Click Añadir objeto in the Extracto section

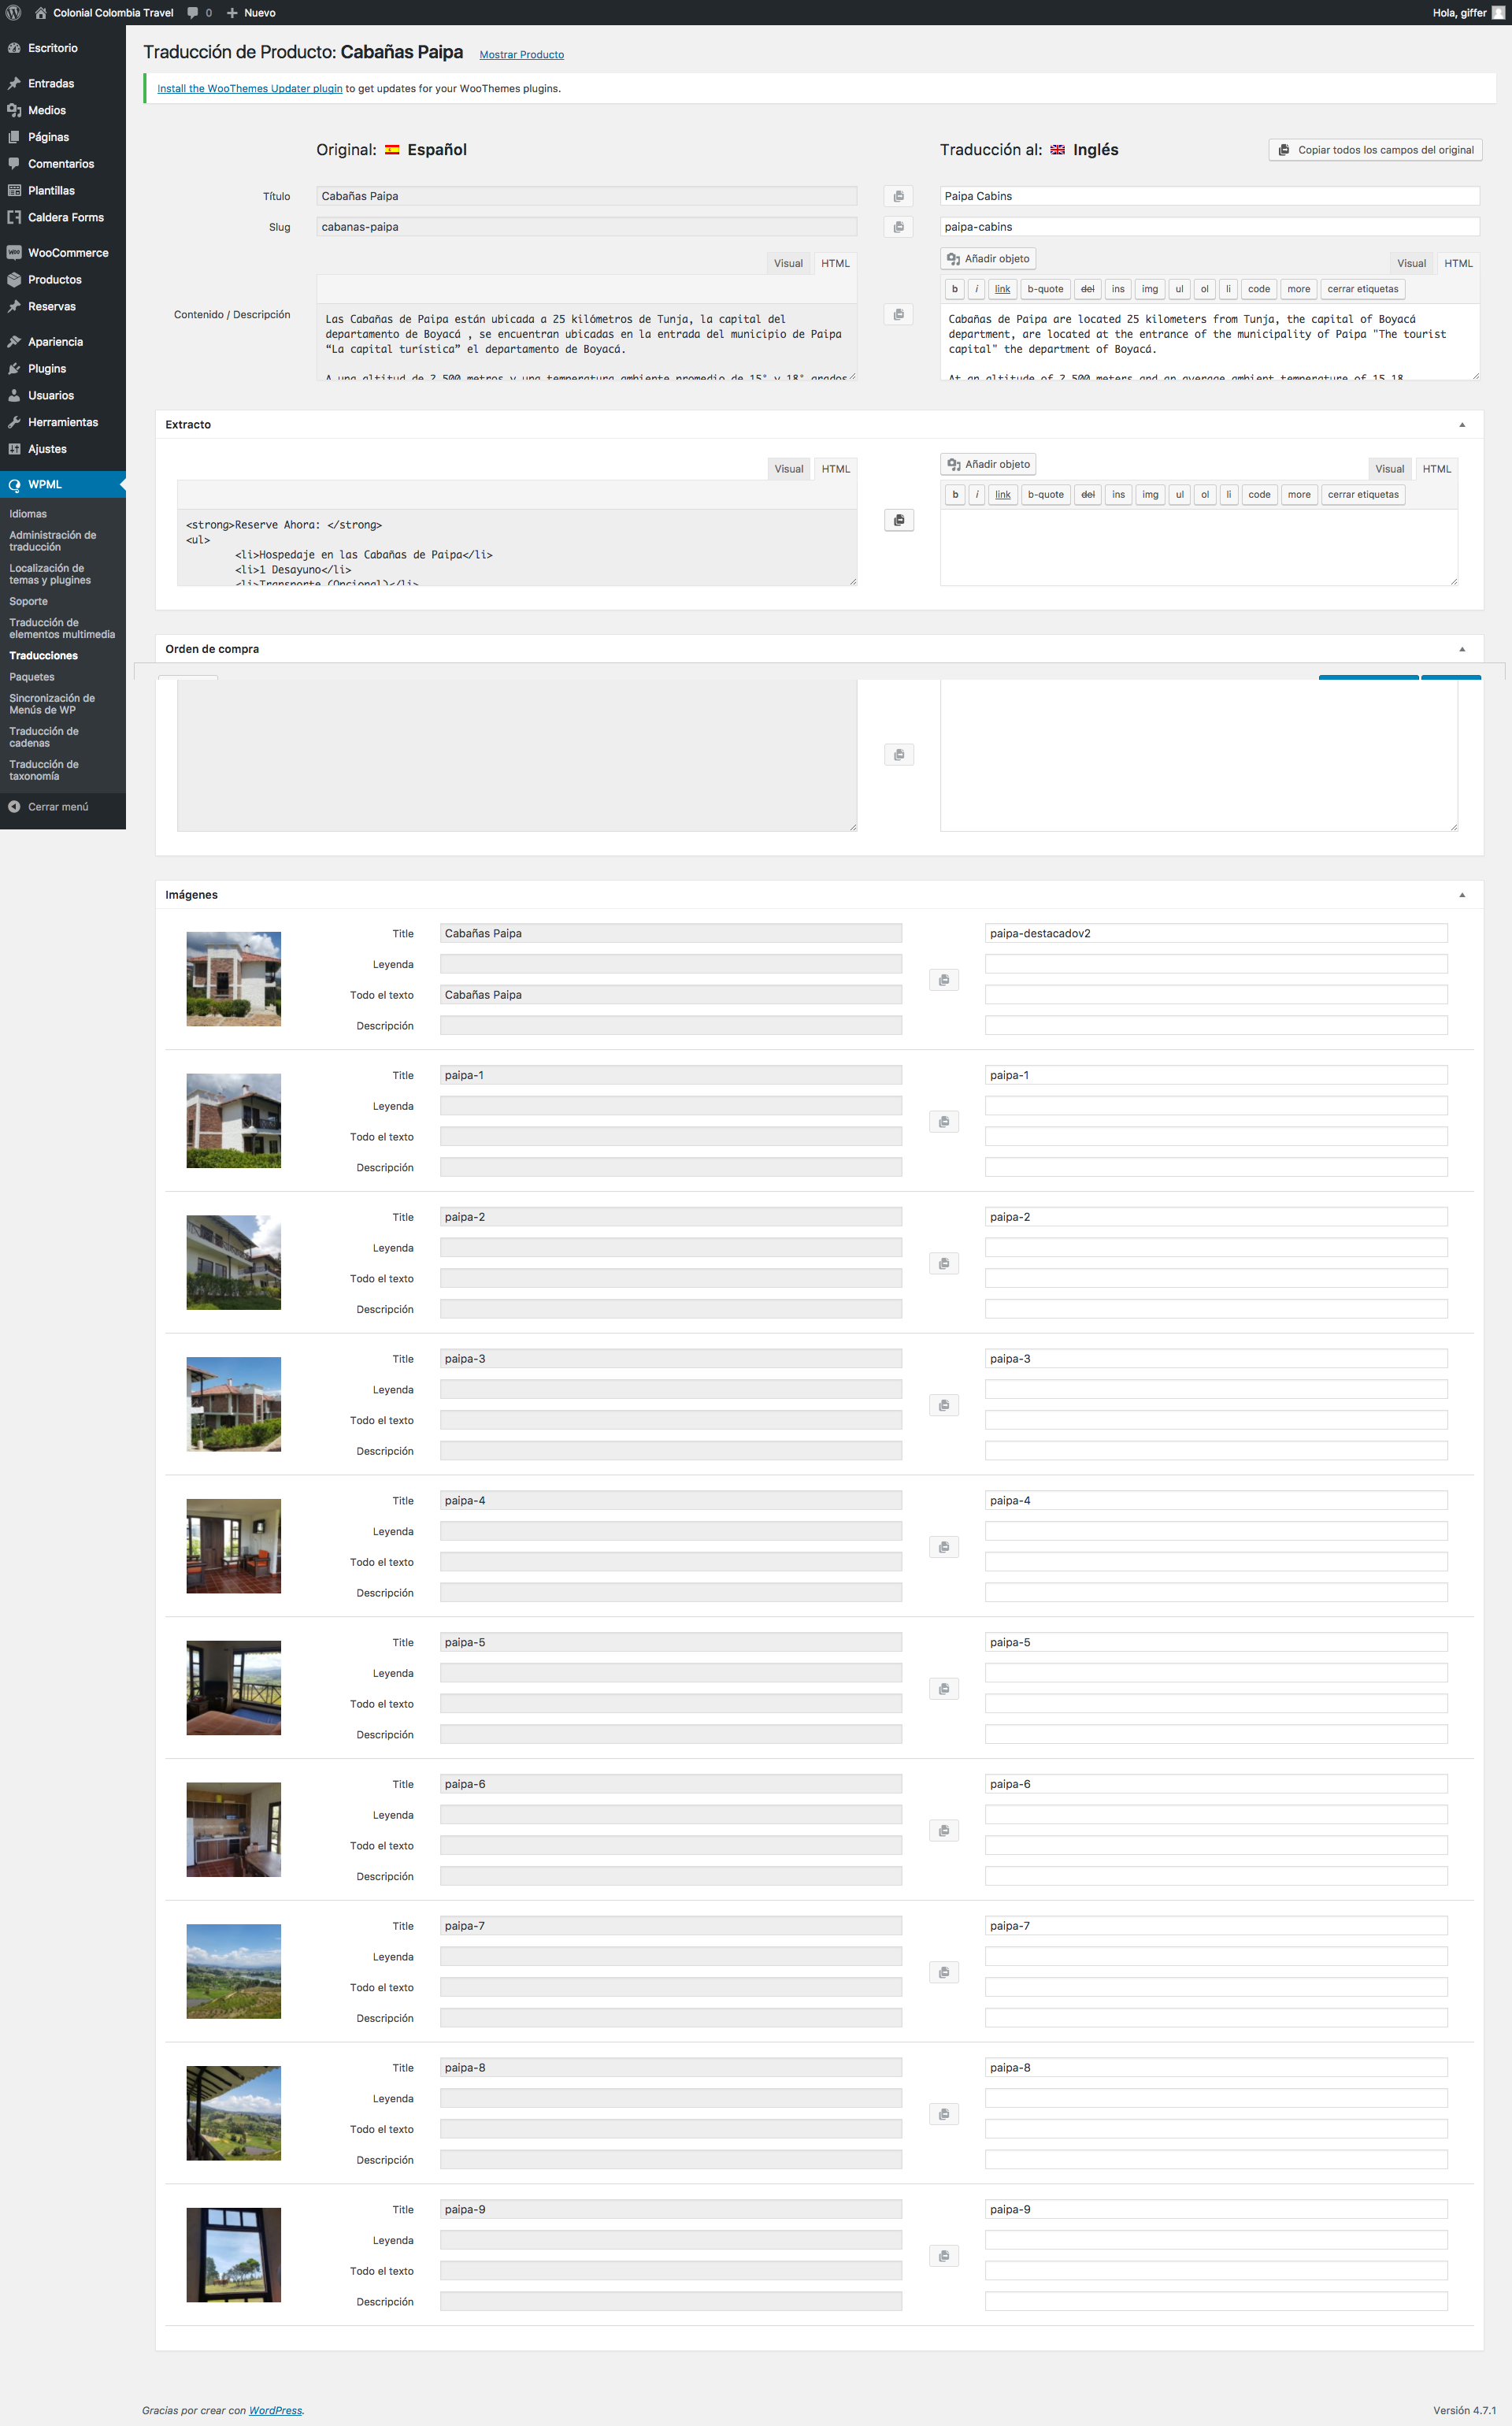pos(988,465)
